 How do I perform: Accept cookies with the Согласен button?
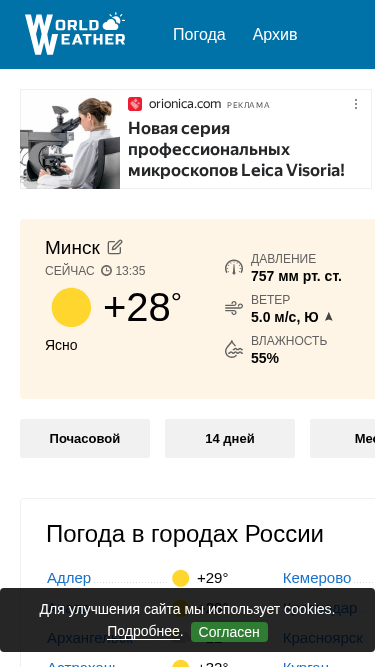point(230,632)
